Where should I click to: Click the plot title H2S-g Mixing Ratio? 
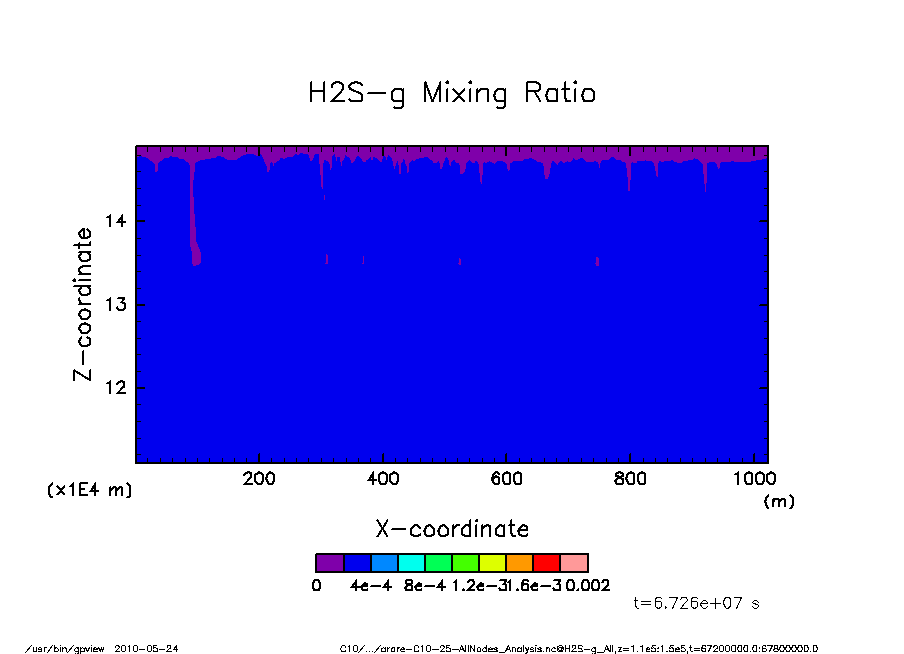click(451, 94)
